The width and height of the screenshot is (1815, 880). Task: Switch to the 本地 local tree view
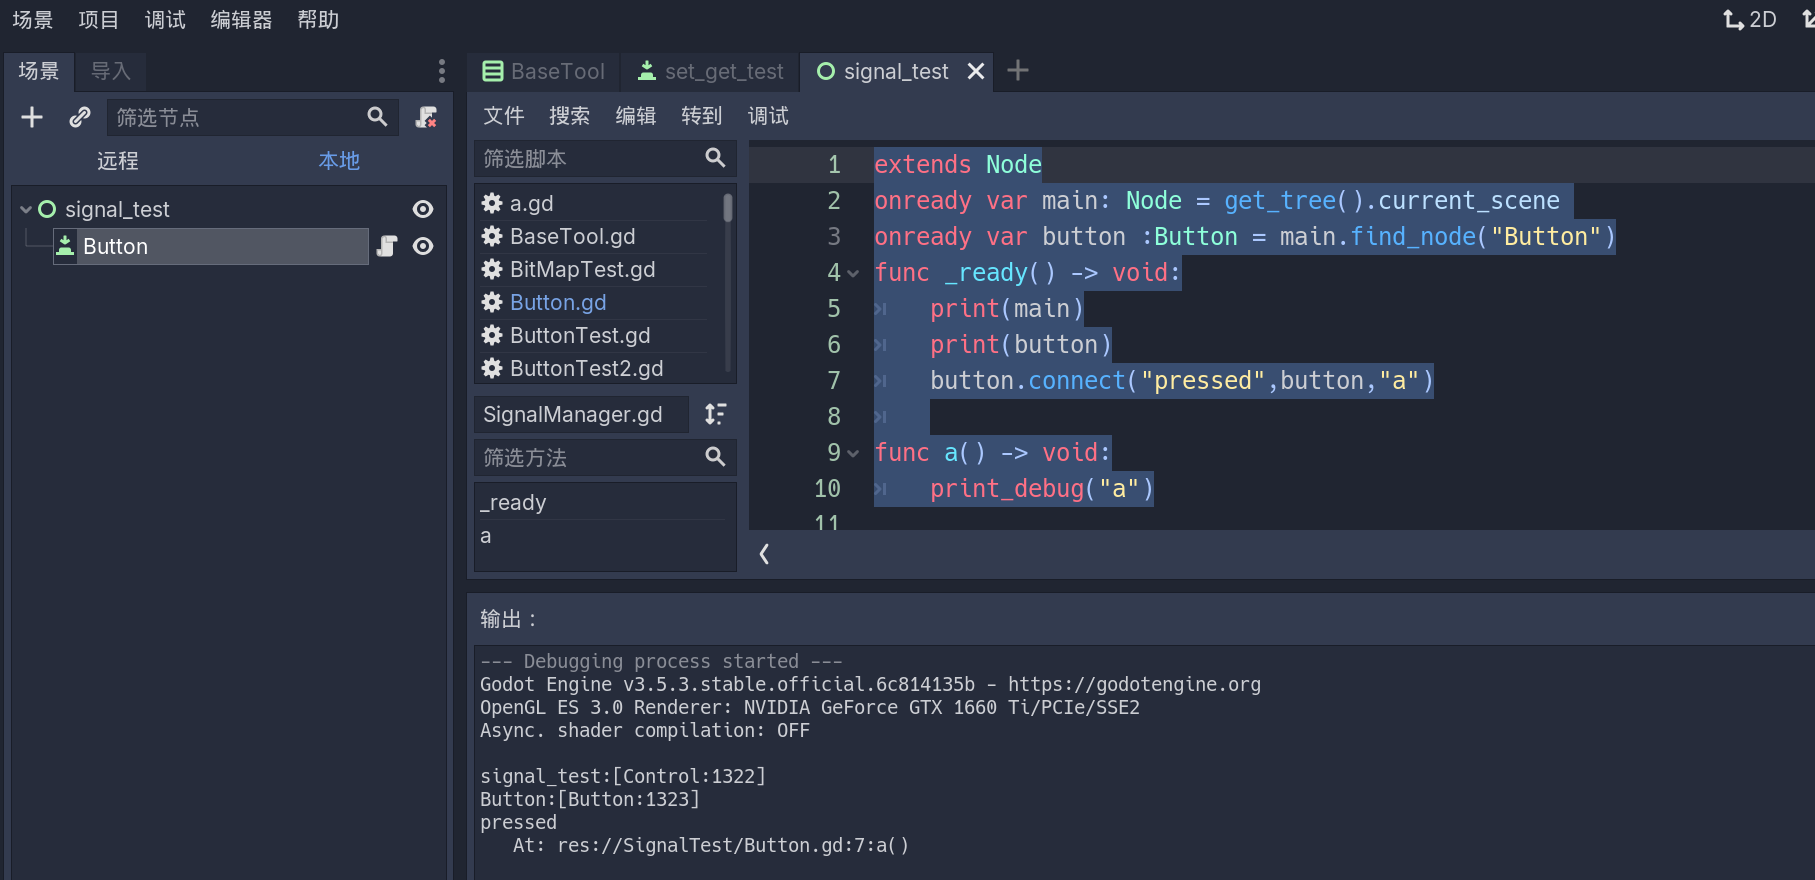[x=339, y=160]
